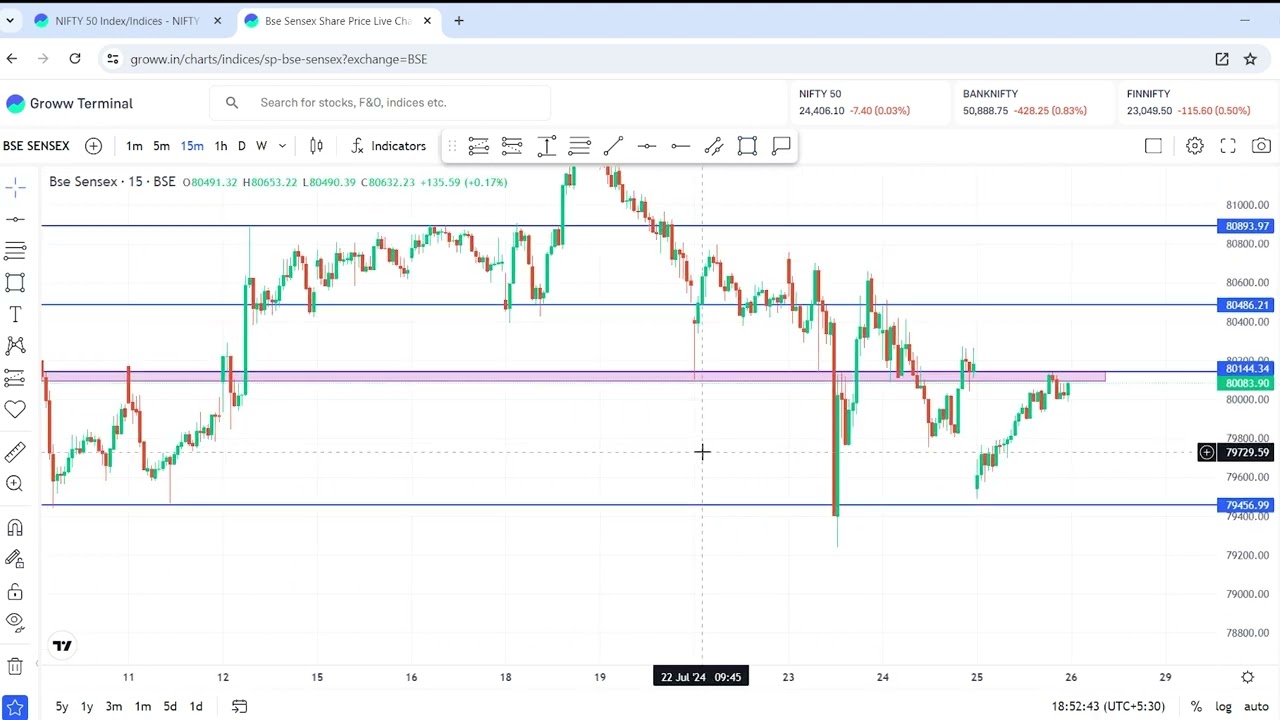The width and height of the screenshot is (1280, 720).
Task: Select the first Fib-style tool in the floating toolbar
Action: (x=478, y=146)
